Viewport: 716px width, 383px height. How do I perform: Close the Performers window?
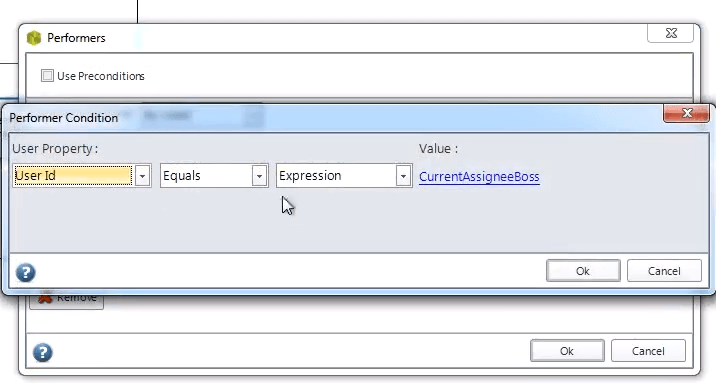click(671, 33)
